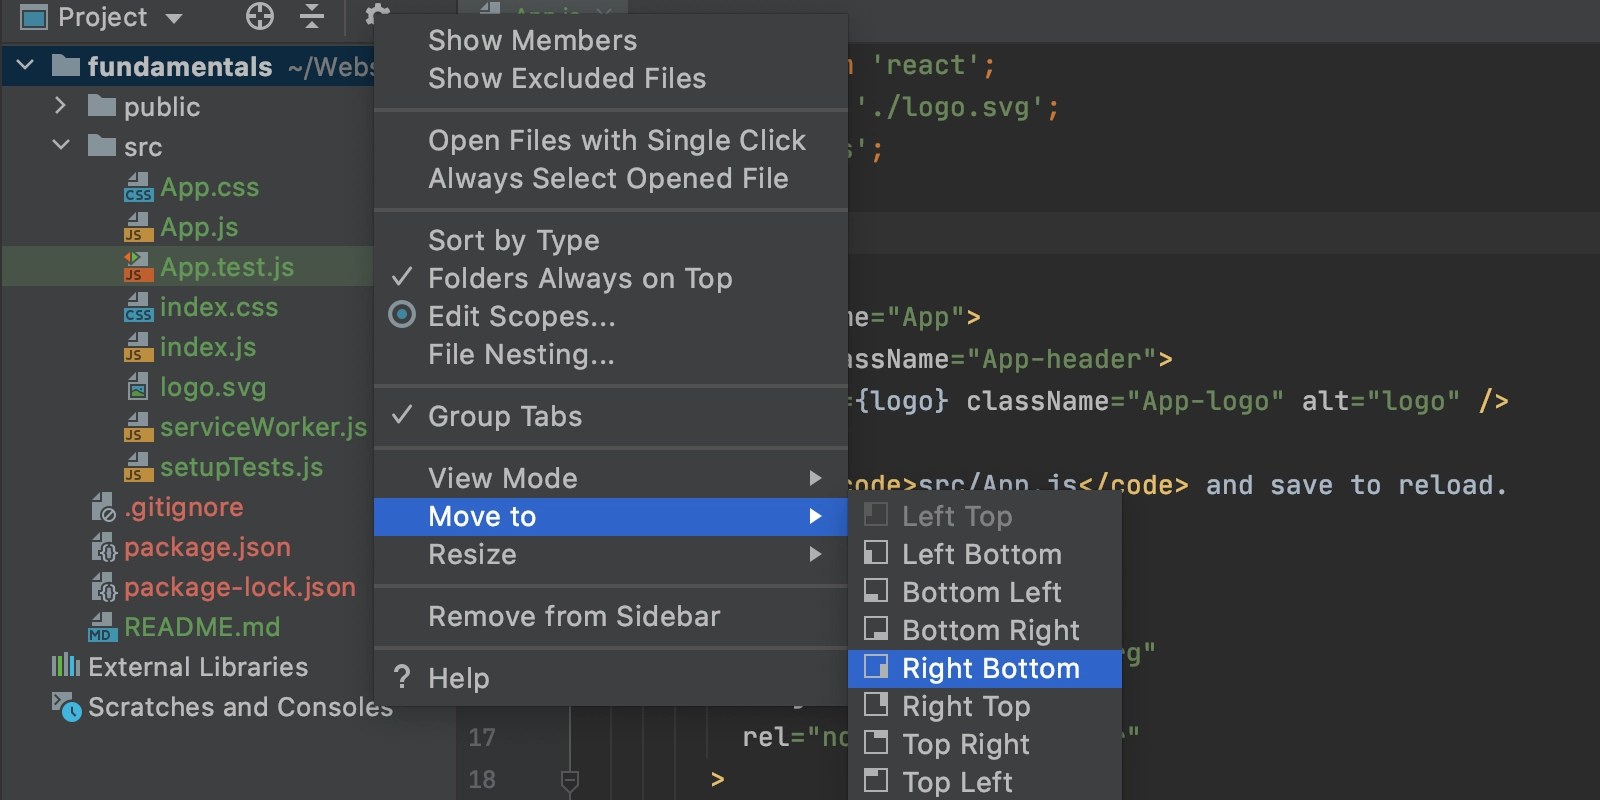This screenshot has width=1600, height=800.
Task: Click the README.md markdown icon
Action: [100, 627]
